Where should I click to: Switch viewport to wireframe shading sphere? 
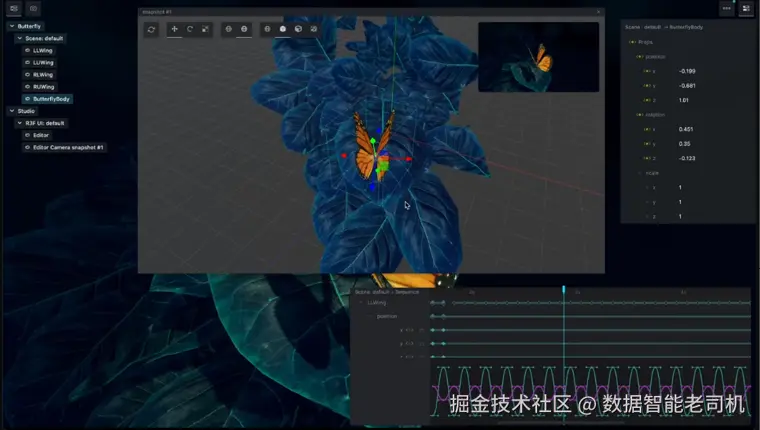point(267,29)
